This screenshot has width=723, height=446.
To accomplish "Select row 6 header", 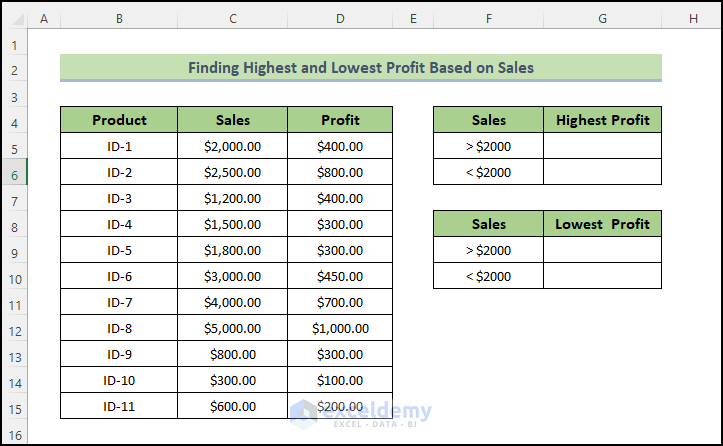I will pyautogui.click(x=14, y=172).
